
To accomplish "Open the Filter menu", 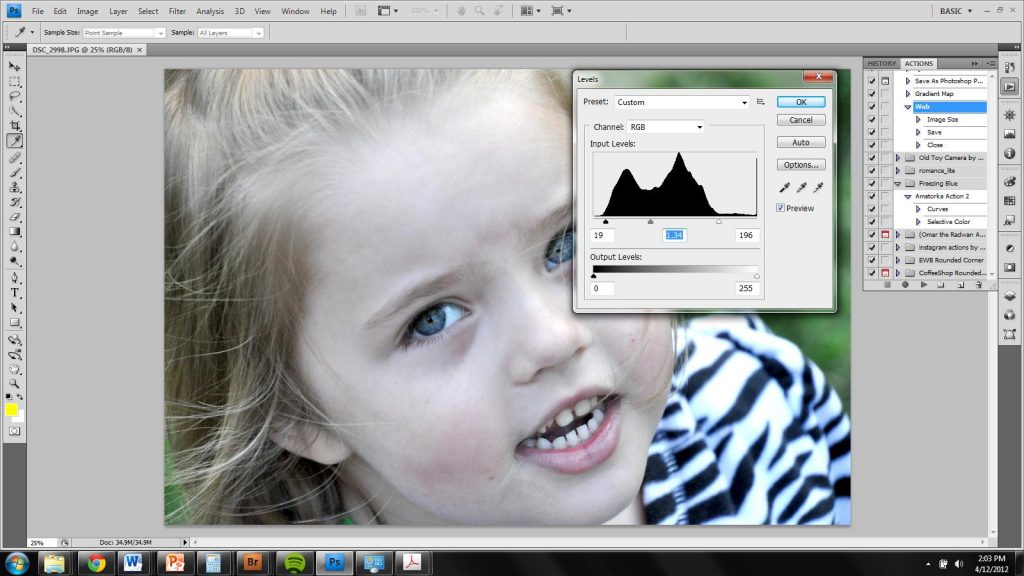I will [177, 11].
